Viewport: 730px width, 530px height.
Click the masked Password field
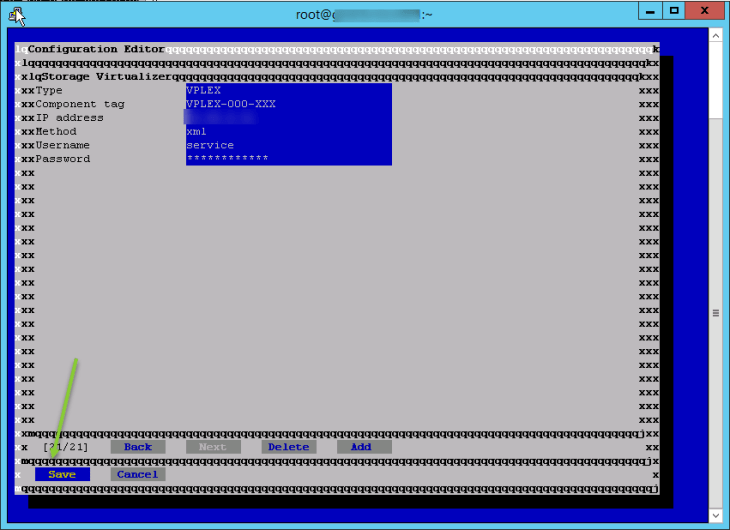click(289, 159)
